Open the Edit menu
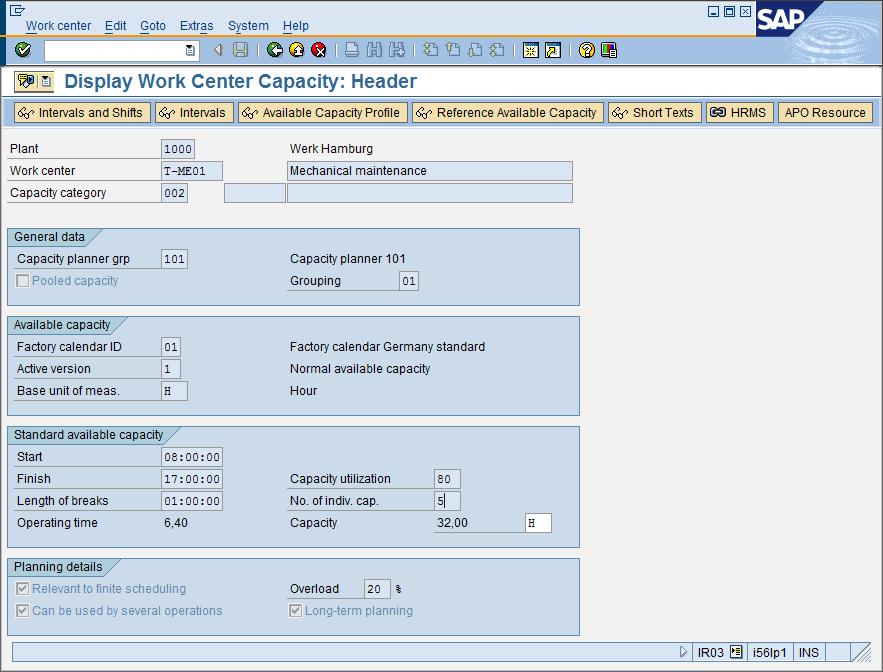This screenshot has width=883, height=672. click(x=115, y=26)
